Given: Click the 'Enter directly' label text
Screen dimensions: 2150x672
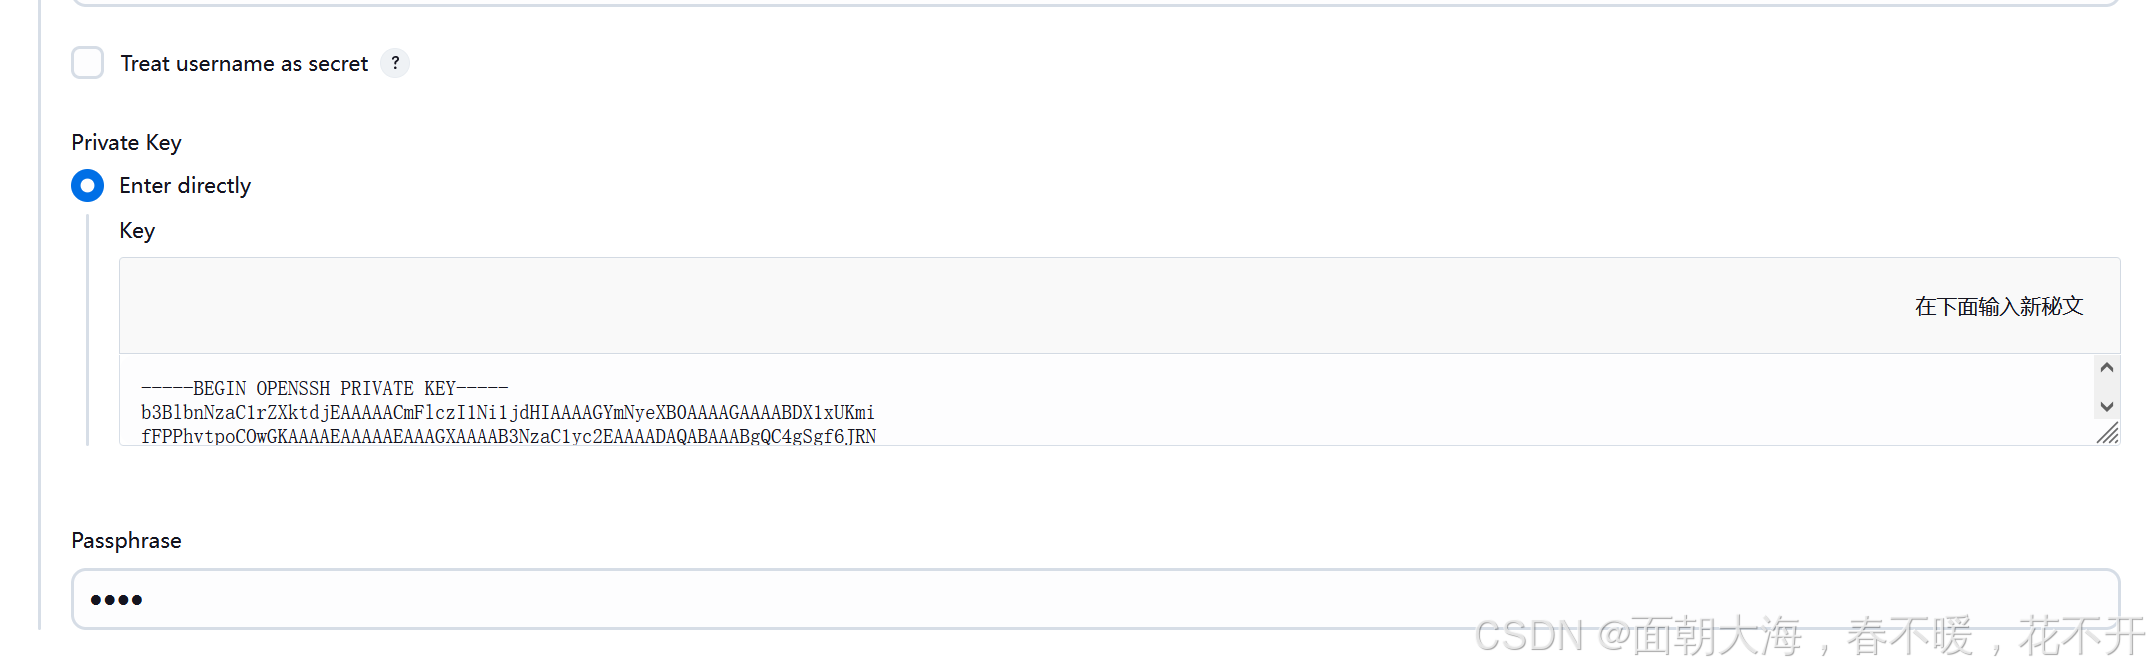Looking at the screenshot, I should [x=185, y=186].
